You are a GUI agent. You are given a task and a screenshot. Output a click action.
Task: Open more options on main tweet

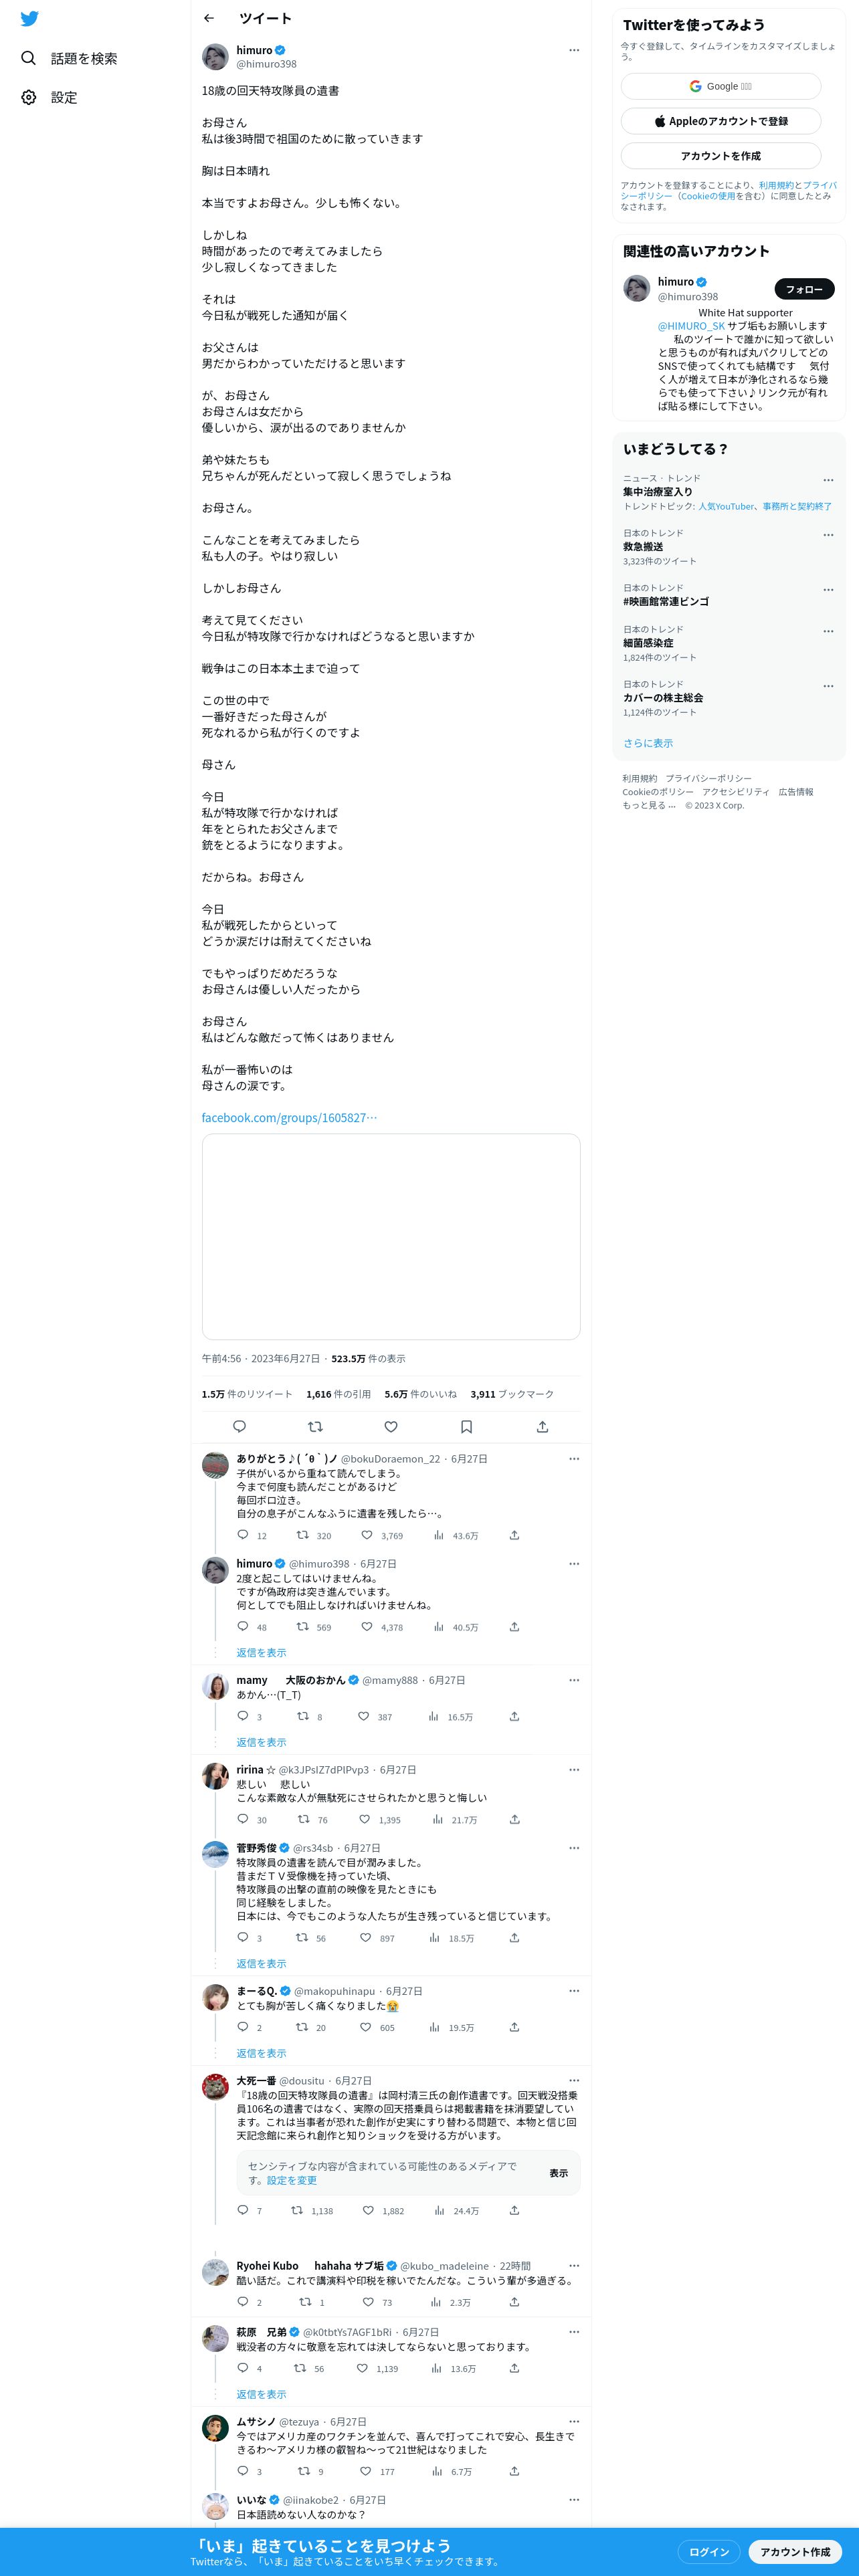coord(574,50)
